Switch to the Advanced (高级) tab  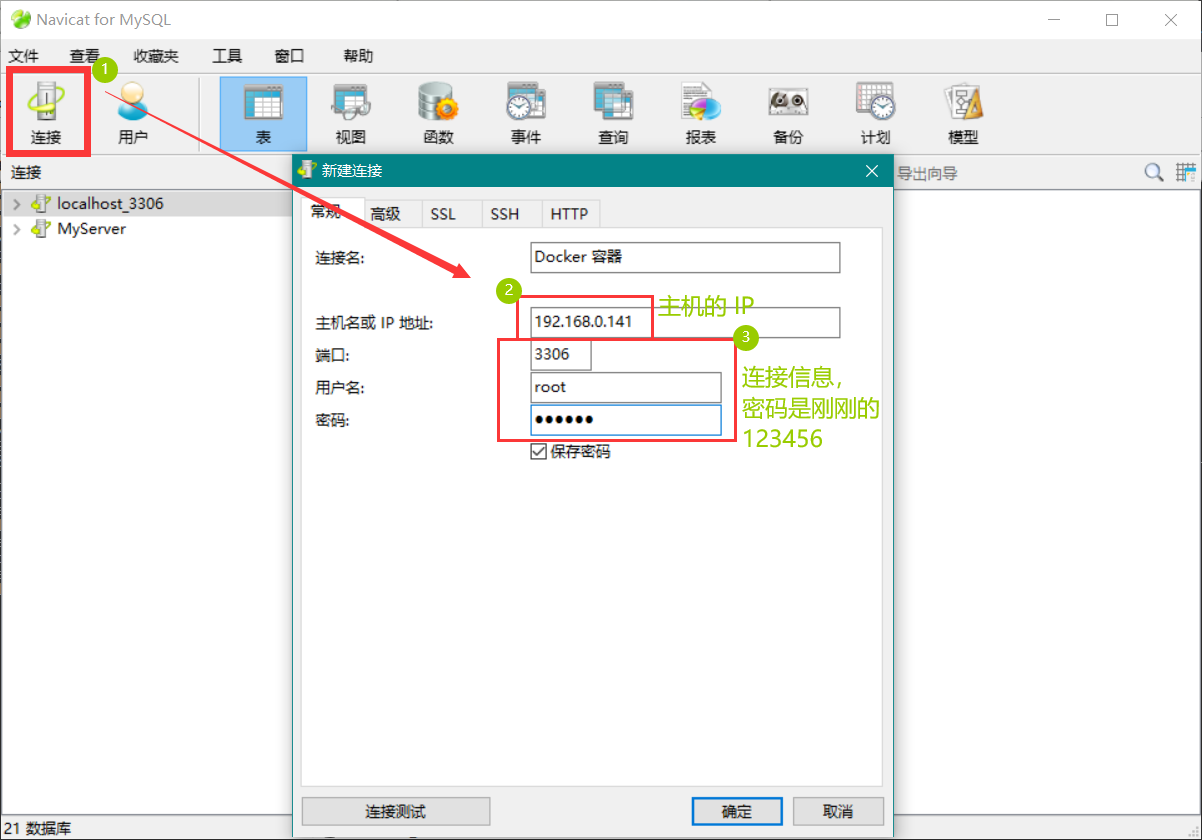point(385,214)
